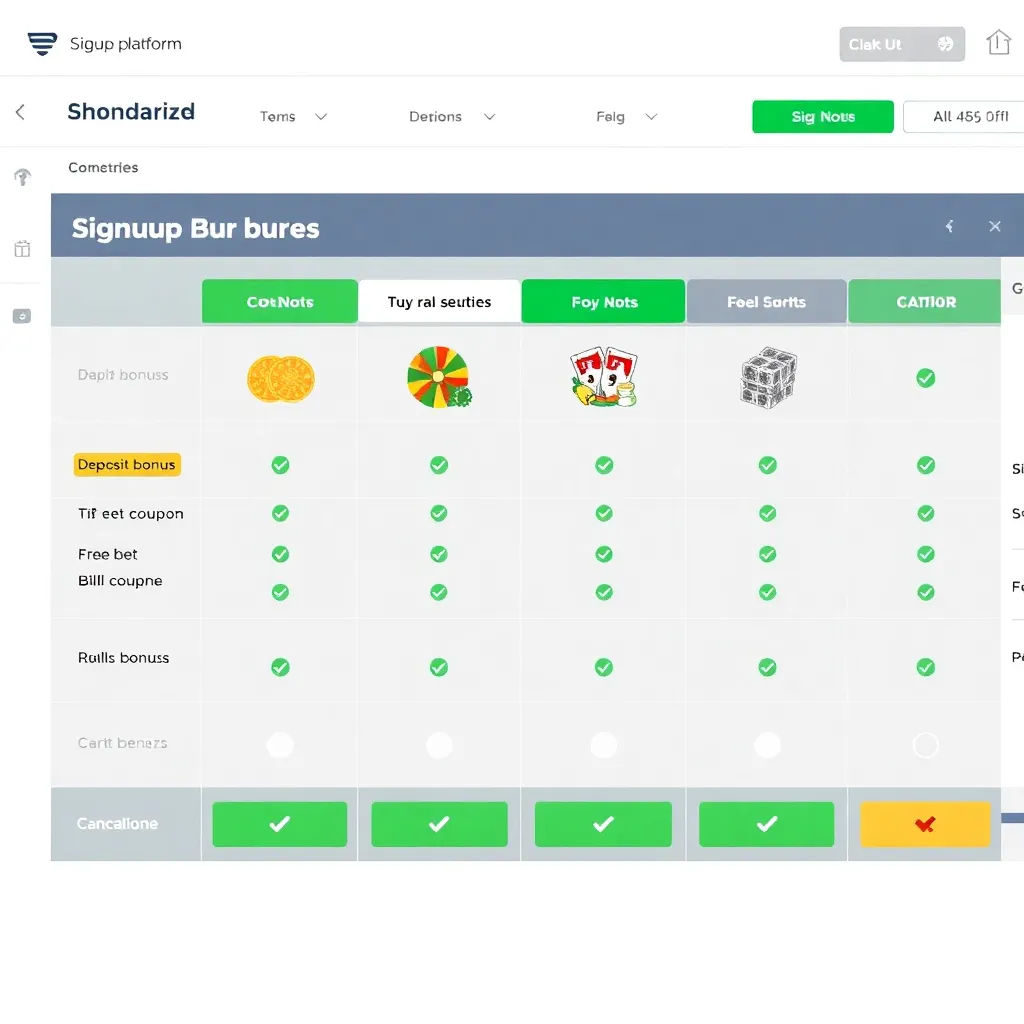Select empty Carit benezs circle under CATIIOR
Screen dimensions: 1024x1024
[926, 745]
